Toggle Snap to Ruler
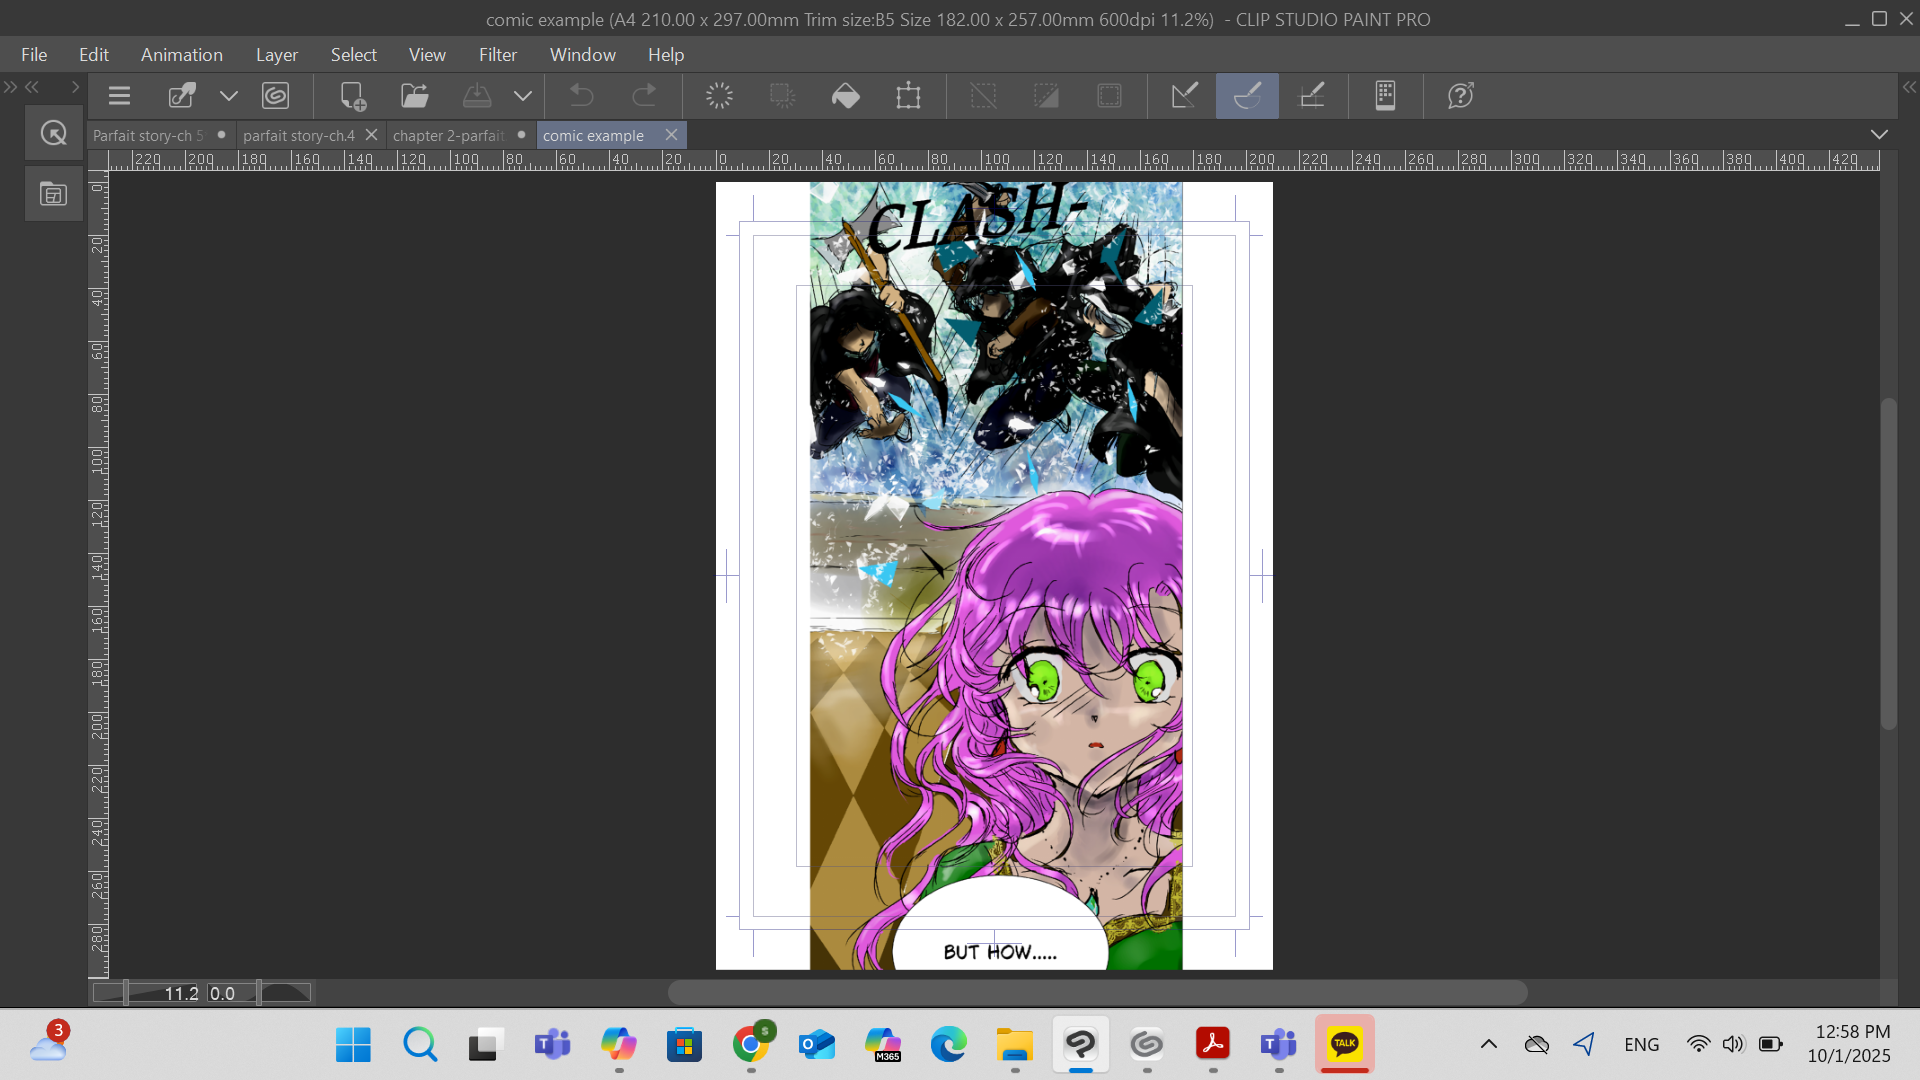Image resolution: width=1920 pixels, height=1080 pixels. click(x=1185, y=96)
